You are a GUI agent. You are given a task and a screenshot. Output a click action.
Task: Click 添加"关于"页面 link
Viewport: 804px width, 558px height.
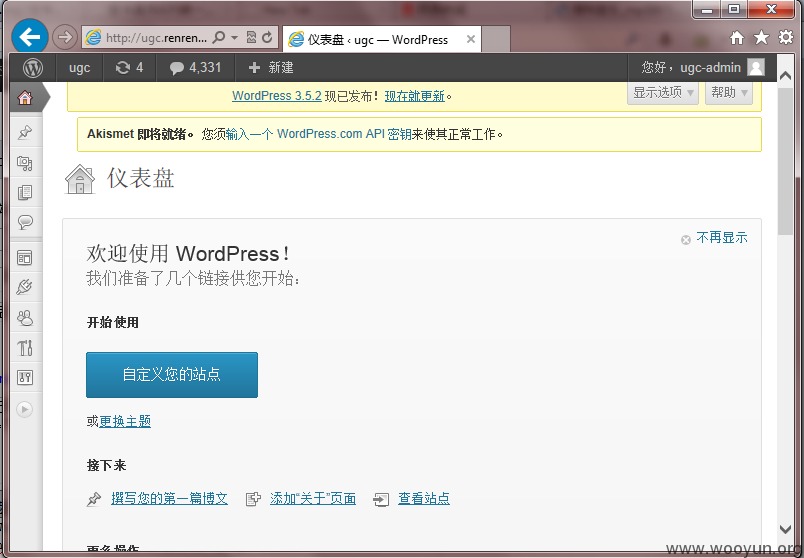click(313, 499)
